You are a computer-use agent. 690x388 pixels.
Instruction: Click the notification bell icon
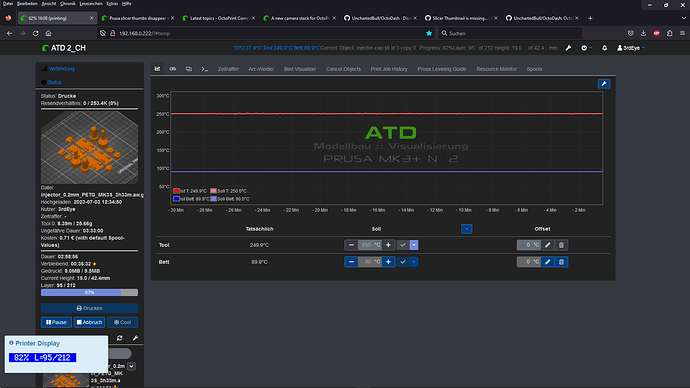604,48
